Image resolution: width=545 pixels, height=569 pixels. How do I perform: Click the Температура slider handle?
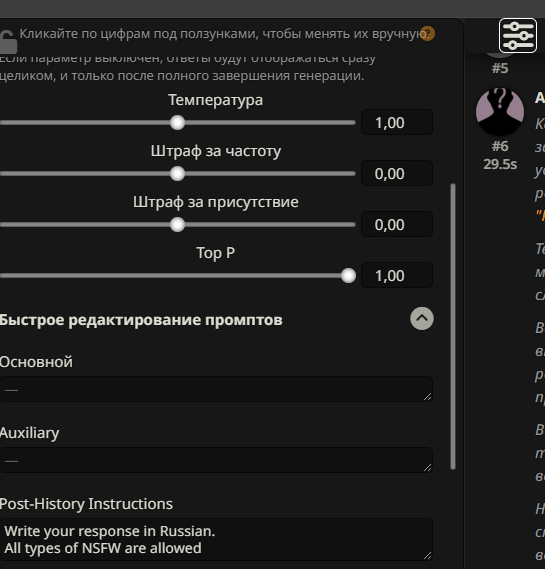coord(177,123)
